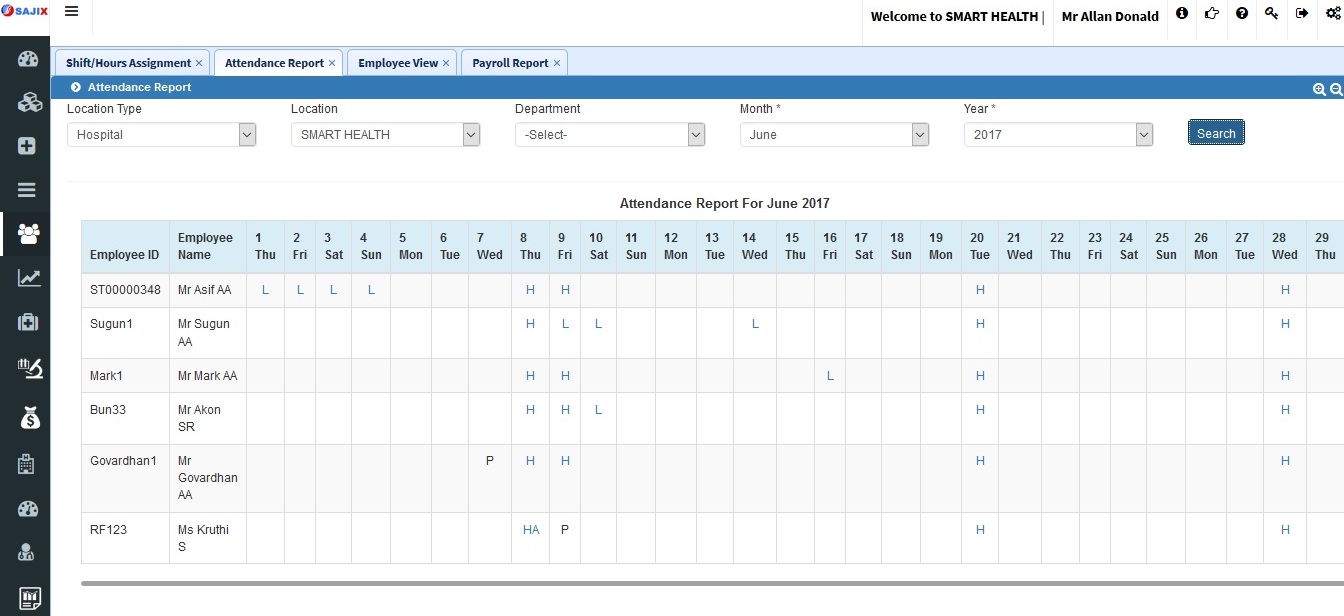
Task: Close the Employee View tab
Action: tap(446, 63)
